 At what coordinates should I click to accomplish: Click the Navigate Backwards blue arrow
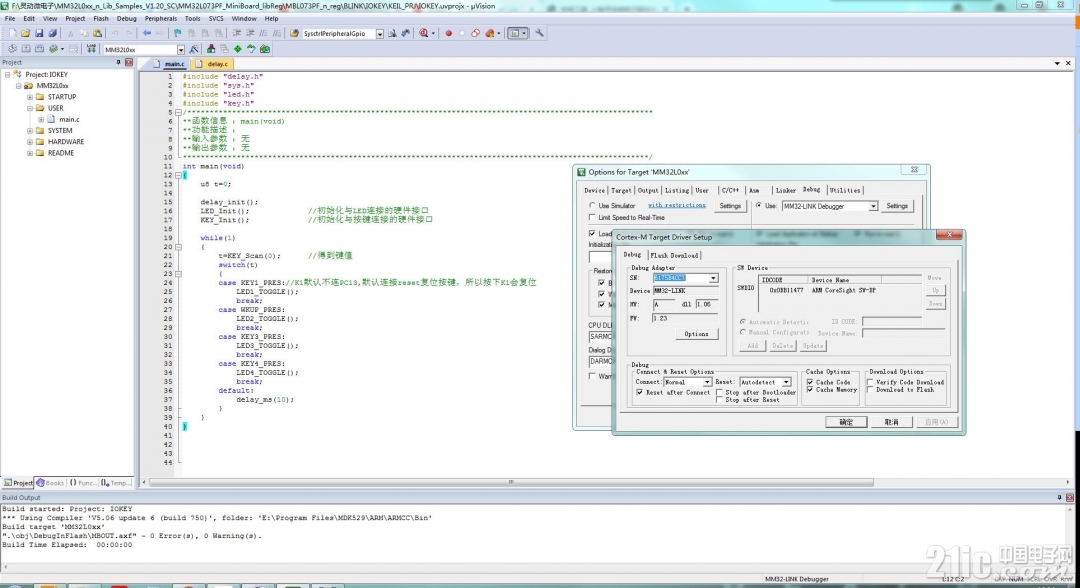[147, 33]
